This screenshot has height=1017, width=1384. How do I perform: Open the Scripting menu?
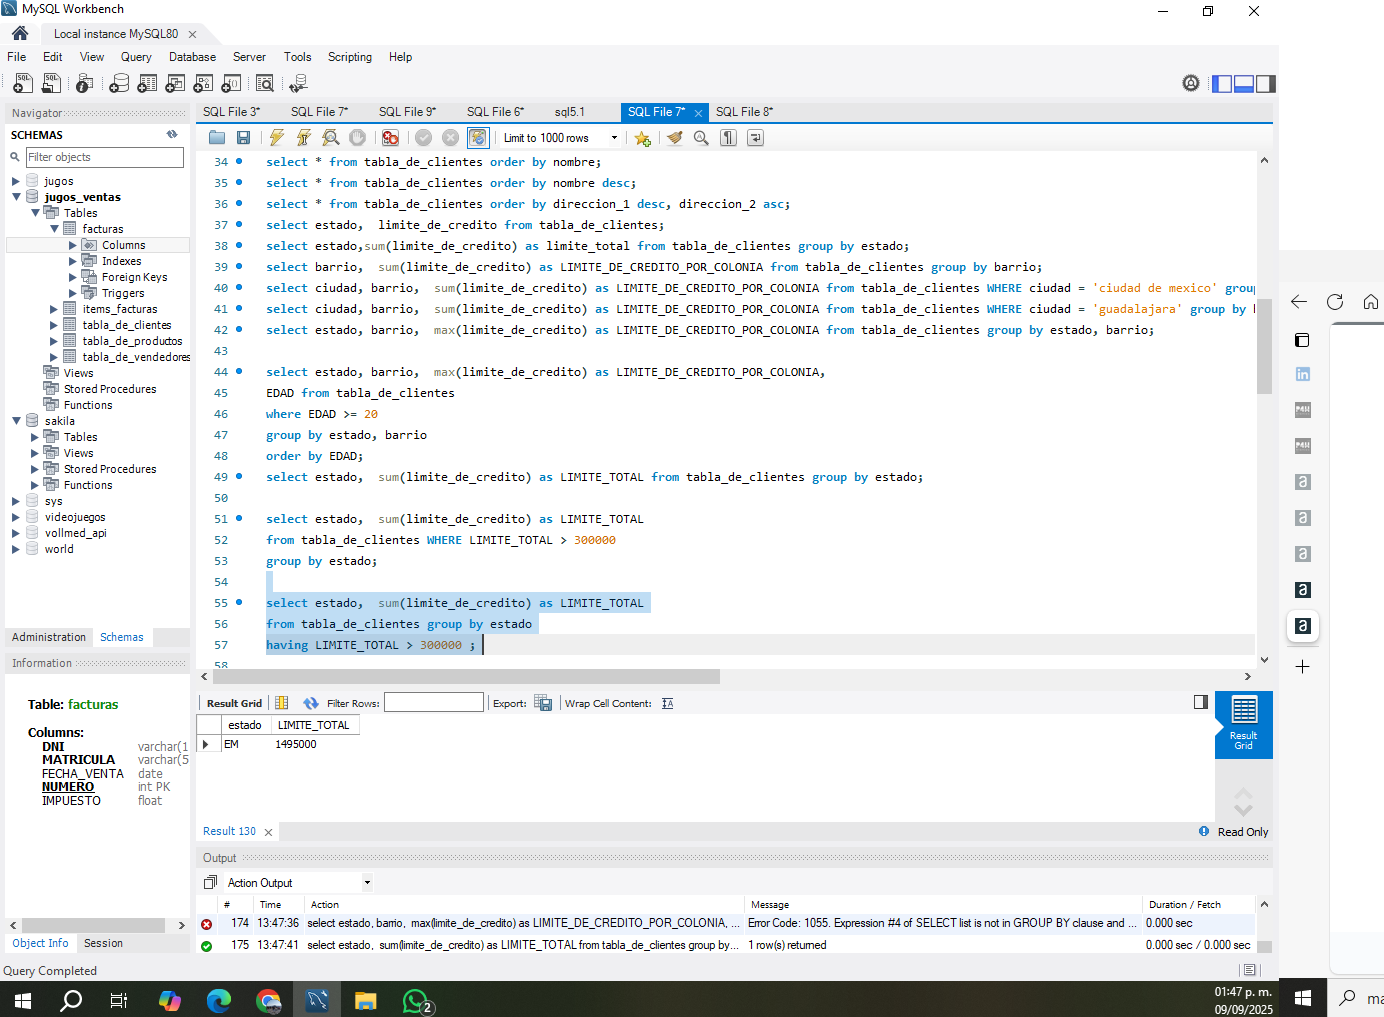[x=350, y=57]
